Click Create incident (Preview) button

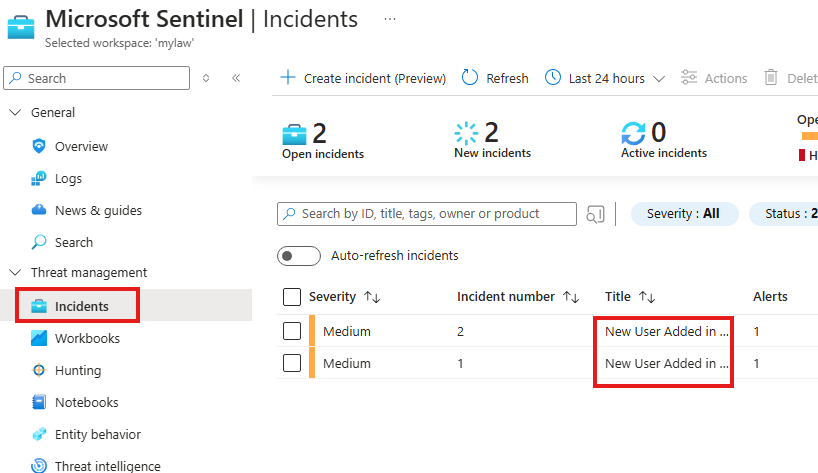(363, 78)
